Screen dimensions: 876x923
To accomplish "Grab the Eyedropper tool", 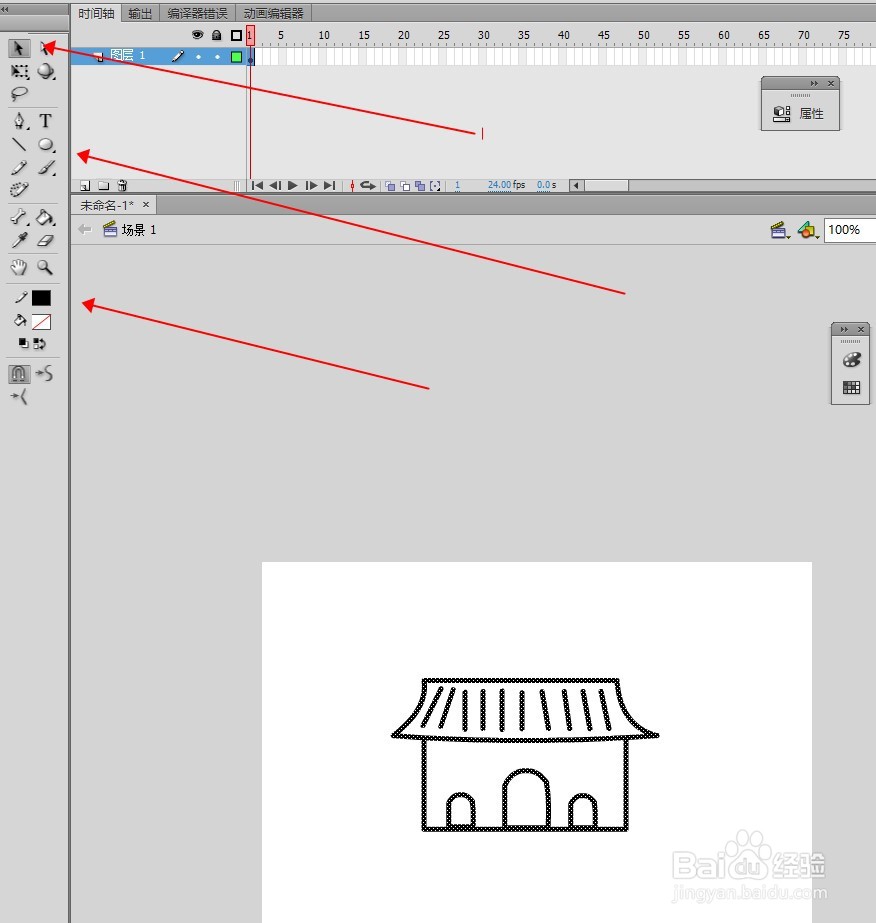I will [x=18, y=241].
